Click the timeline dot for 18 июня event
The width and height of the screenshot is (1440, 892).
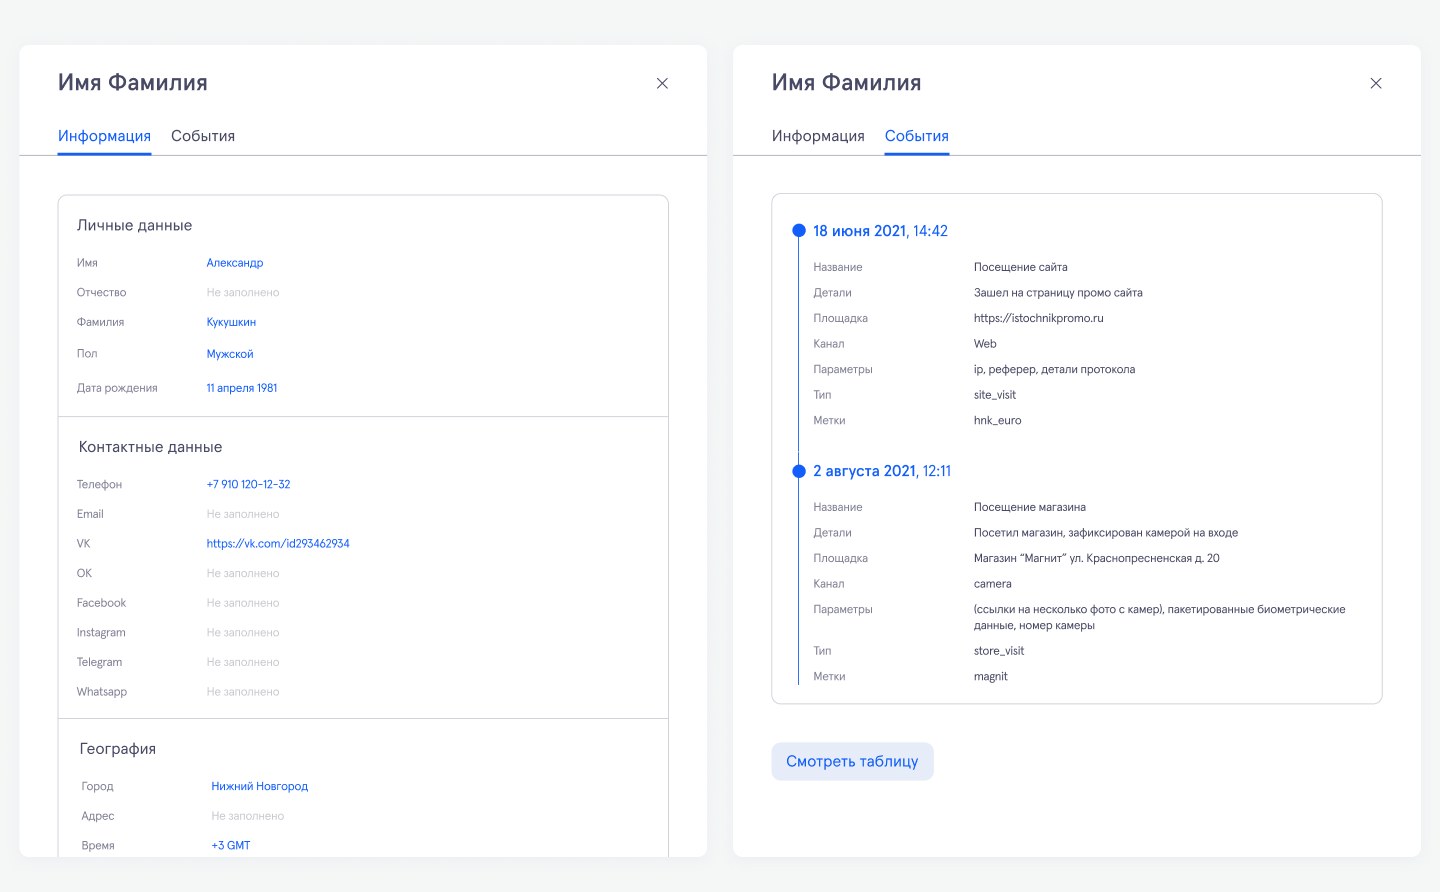tap(799, 231)
